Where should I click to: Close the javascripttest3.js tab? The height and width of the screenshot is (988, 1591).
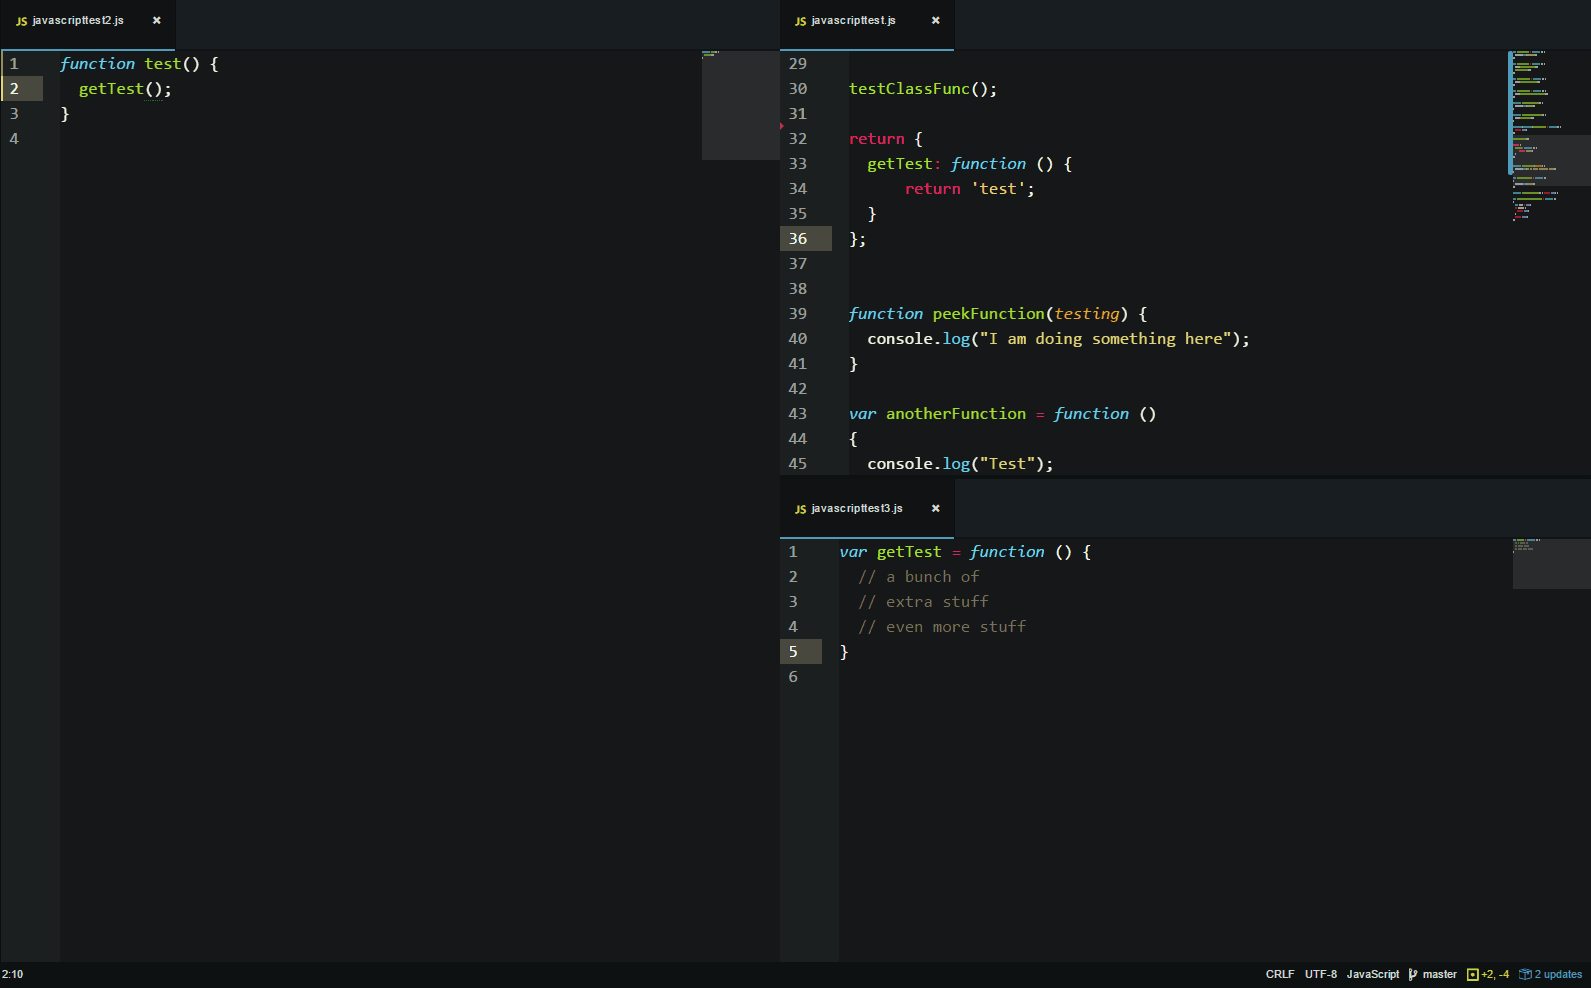point(935,508)
